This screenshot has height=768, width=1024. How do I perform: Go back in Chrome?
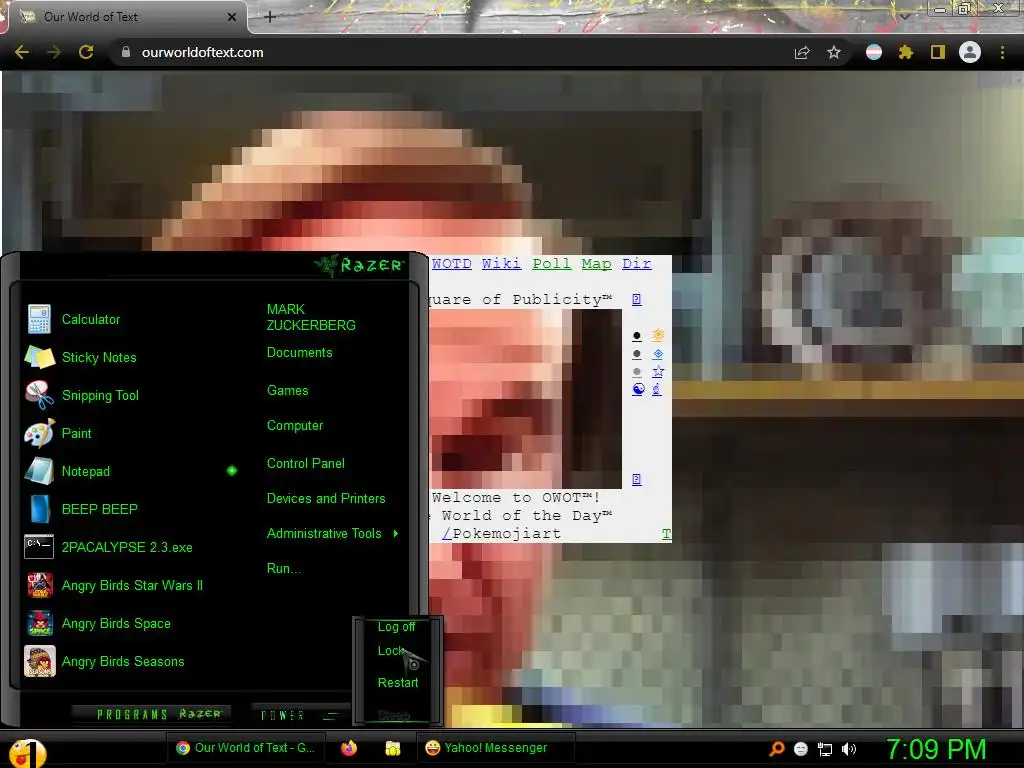(x=22, y=52)
